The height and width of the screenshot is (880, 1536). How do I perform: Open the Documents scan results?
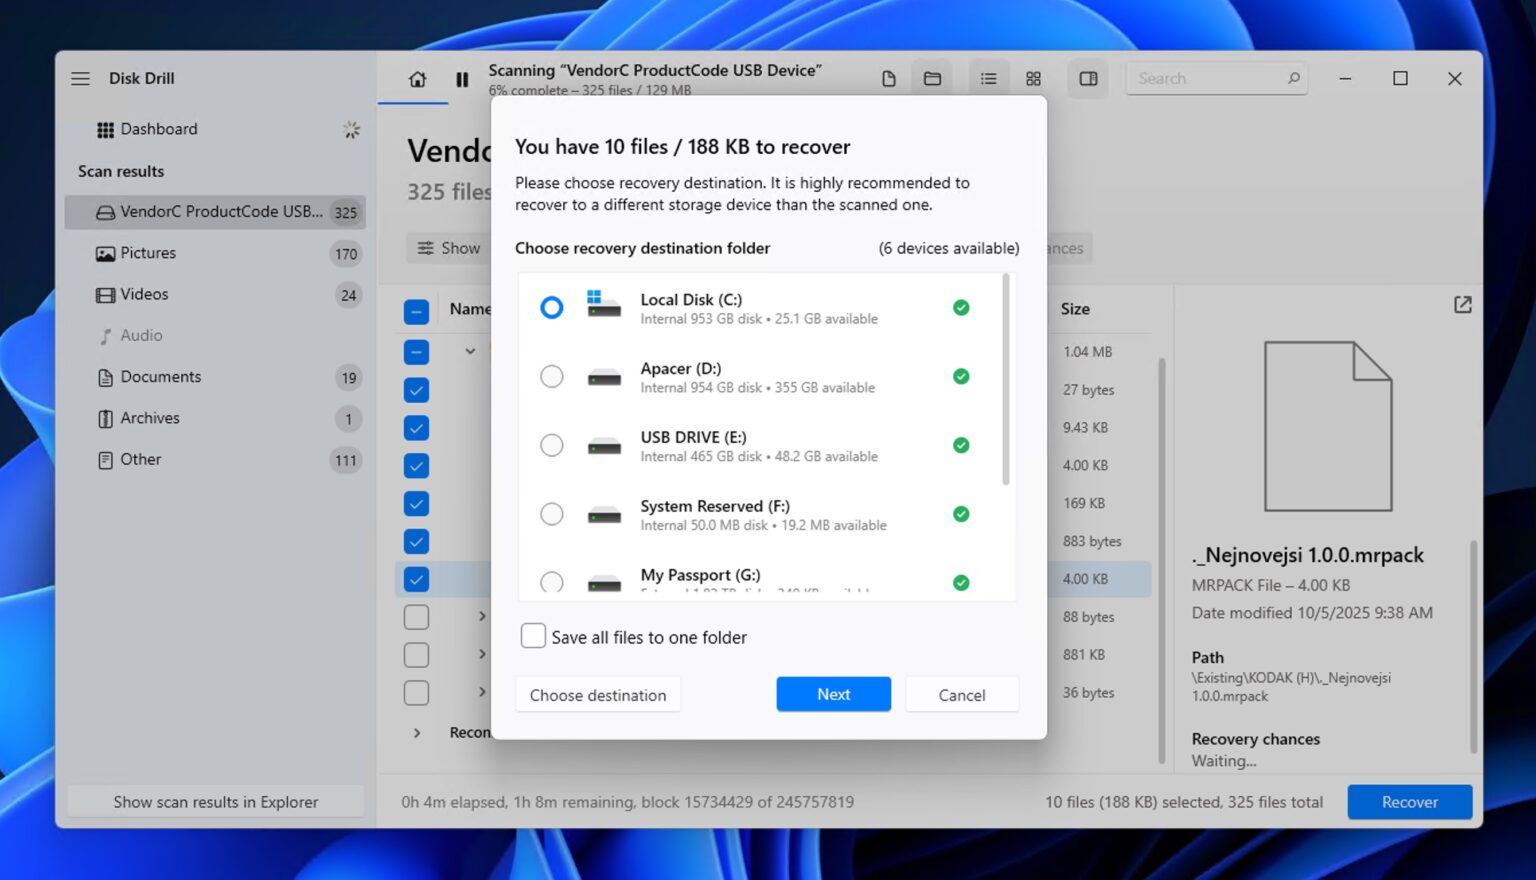(160, 377)
